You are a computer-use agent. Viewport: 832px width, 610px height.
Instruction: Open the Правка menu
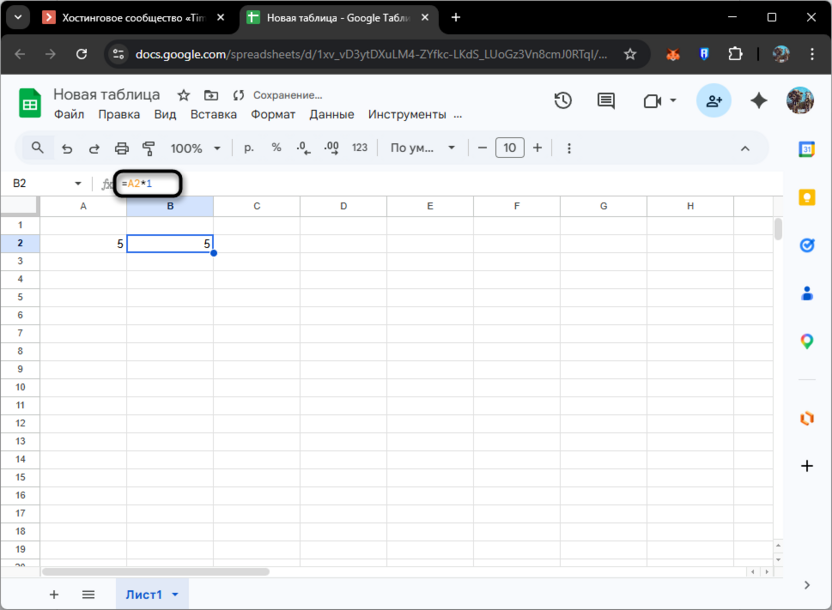point(119,115)
